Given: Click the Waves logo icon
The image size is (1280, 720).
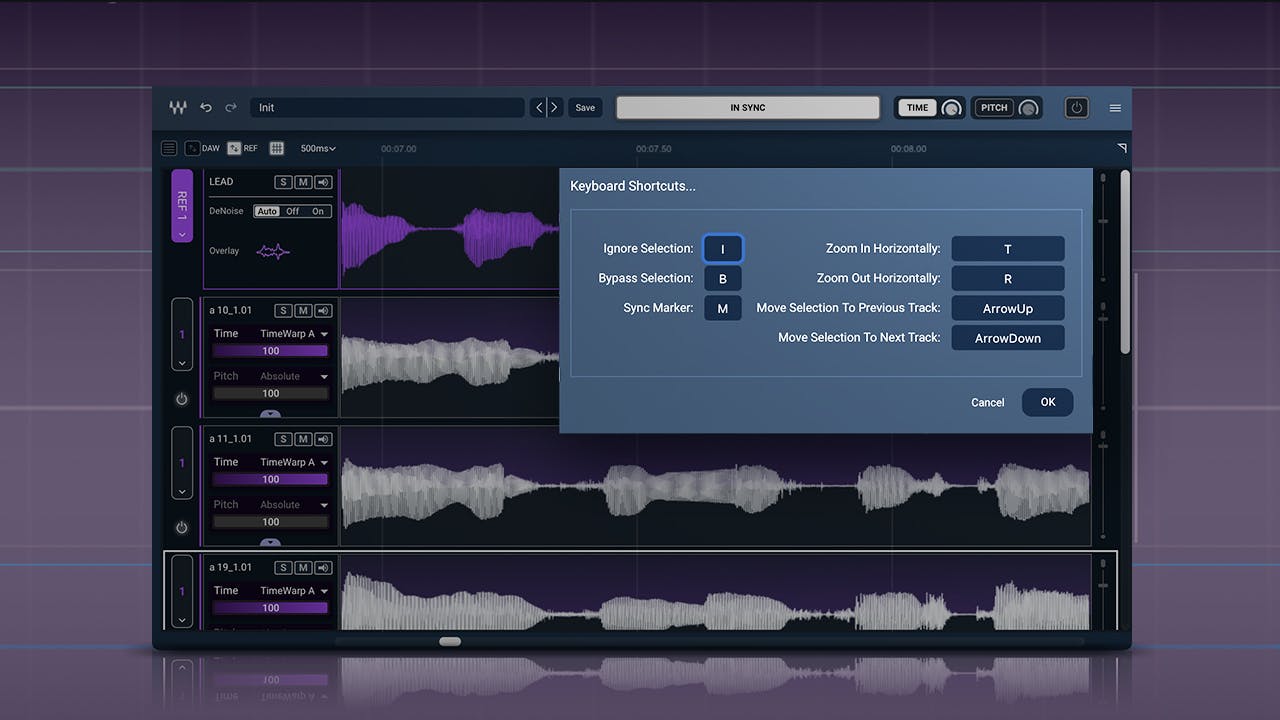Looking at the screenshot, I should 177,108.
